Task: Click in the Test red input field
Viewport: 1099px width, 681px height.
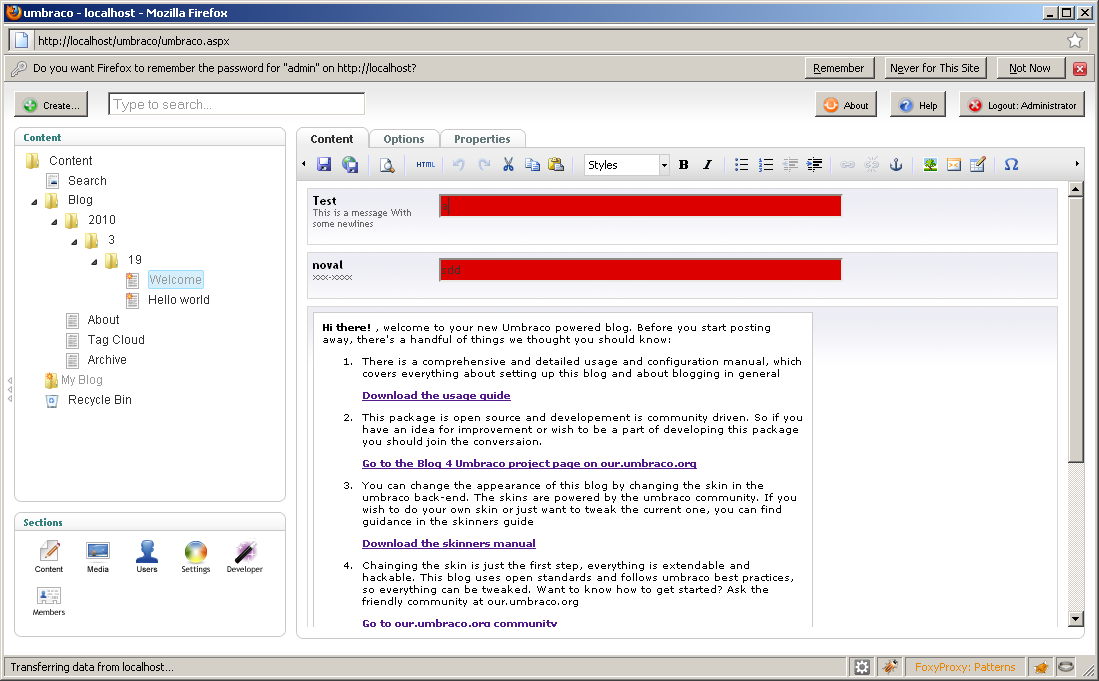Action: tap(640, 206)
